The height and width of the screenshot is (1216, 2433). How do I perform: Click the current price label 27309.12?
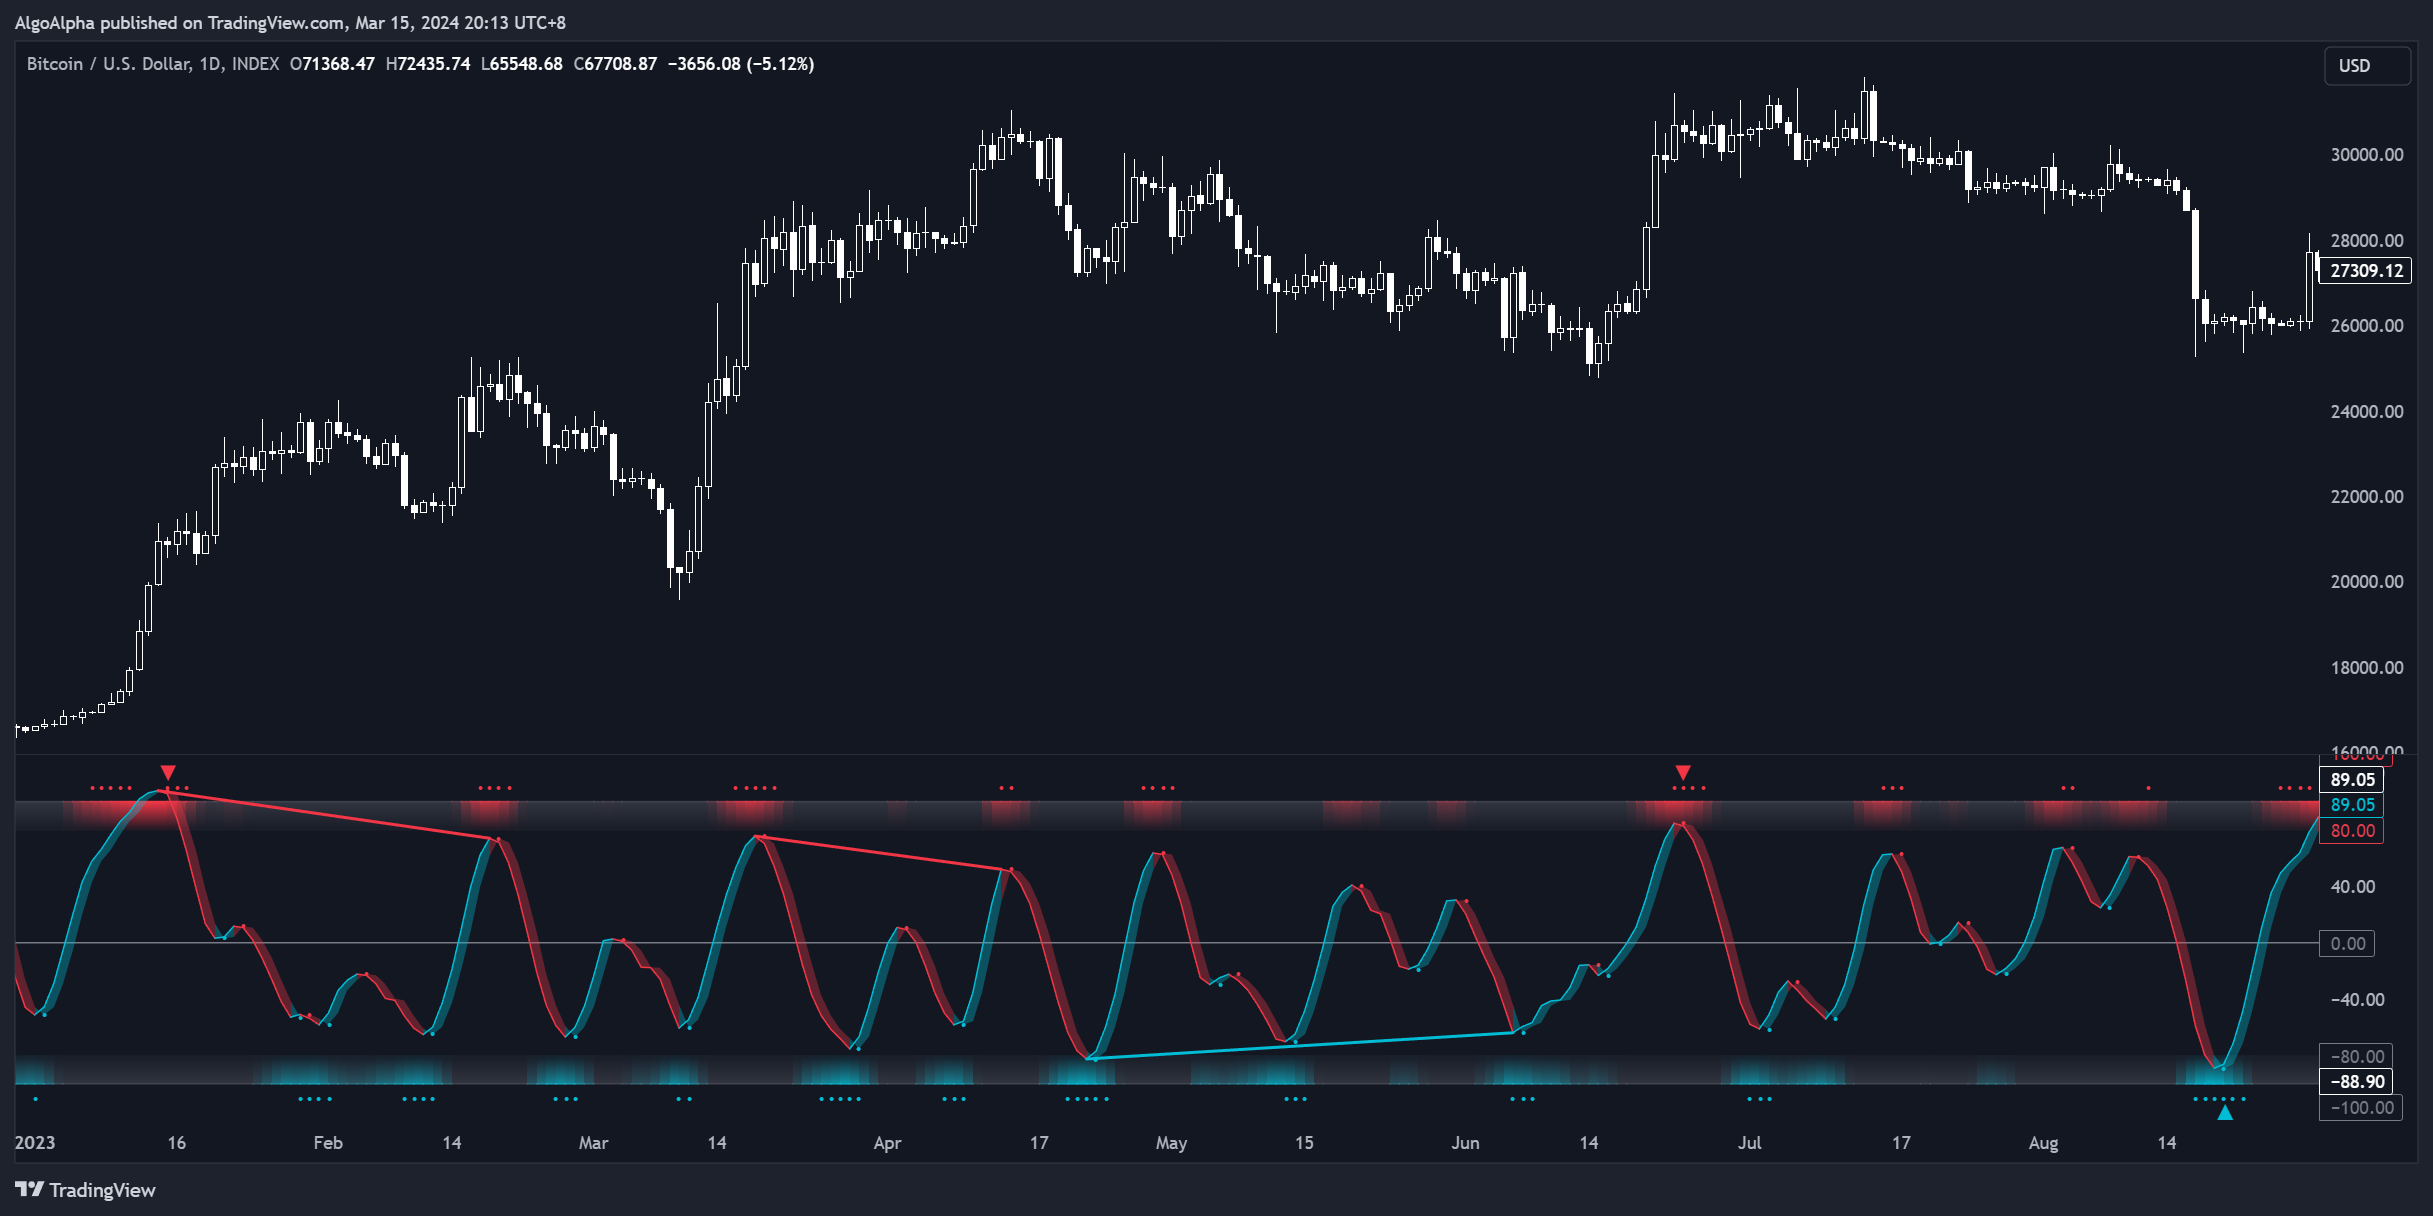coord(2365,270)
